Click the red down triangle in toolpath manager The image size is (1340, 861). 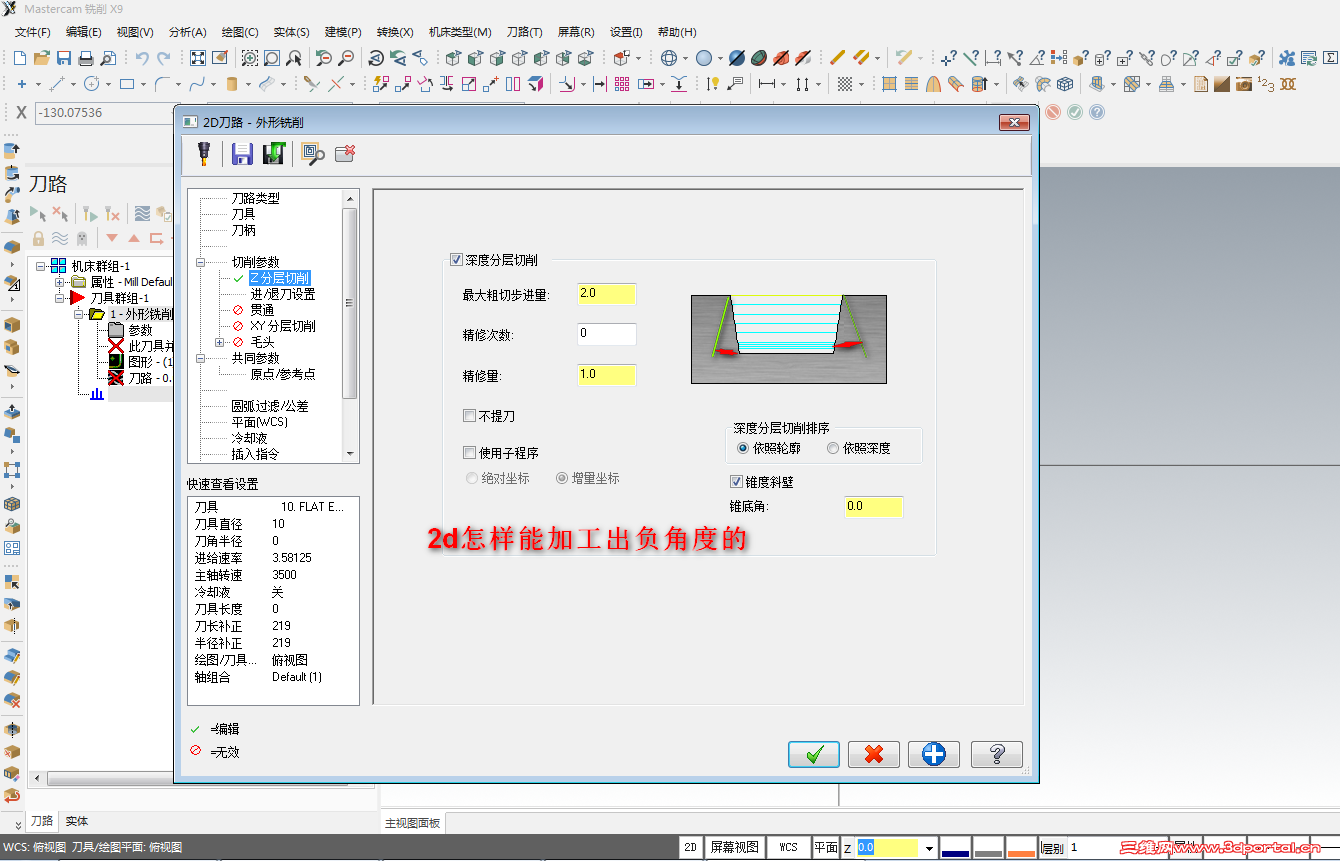pyautogui.click(x=112, y=238)
